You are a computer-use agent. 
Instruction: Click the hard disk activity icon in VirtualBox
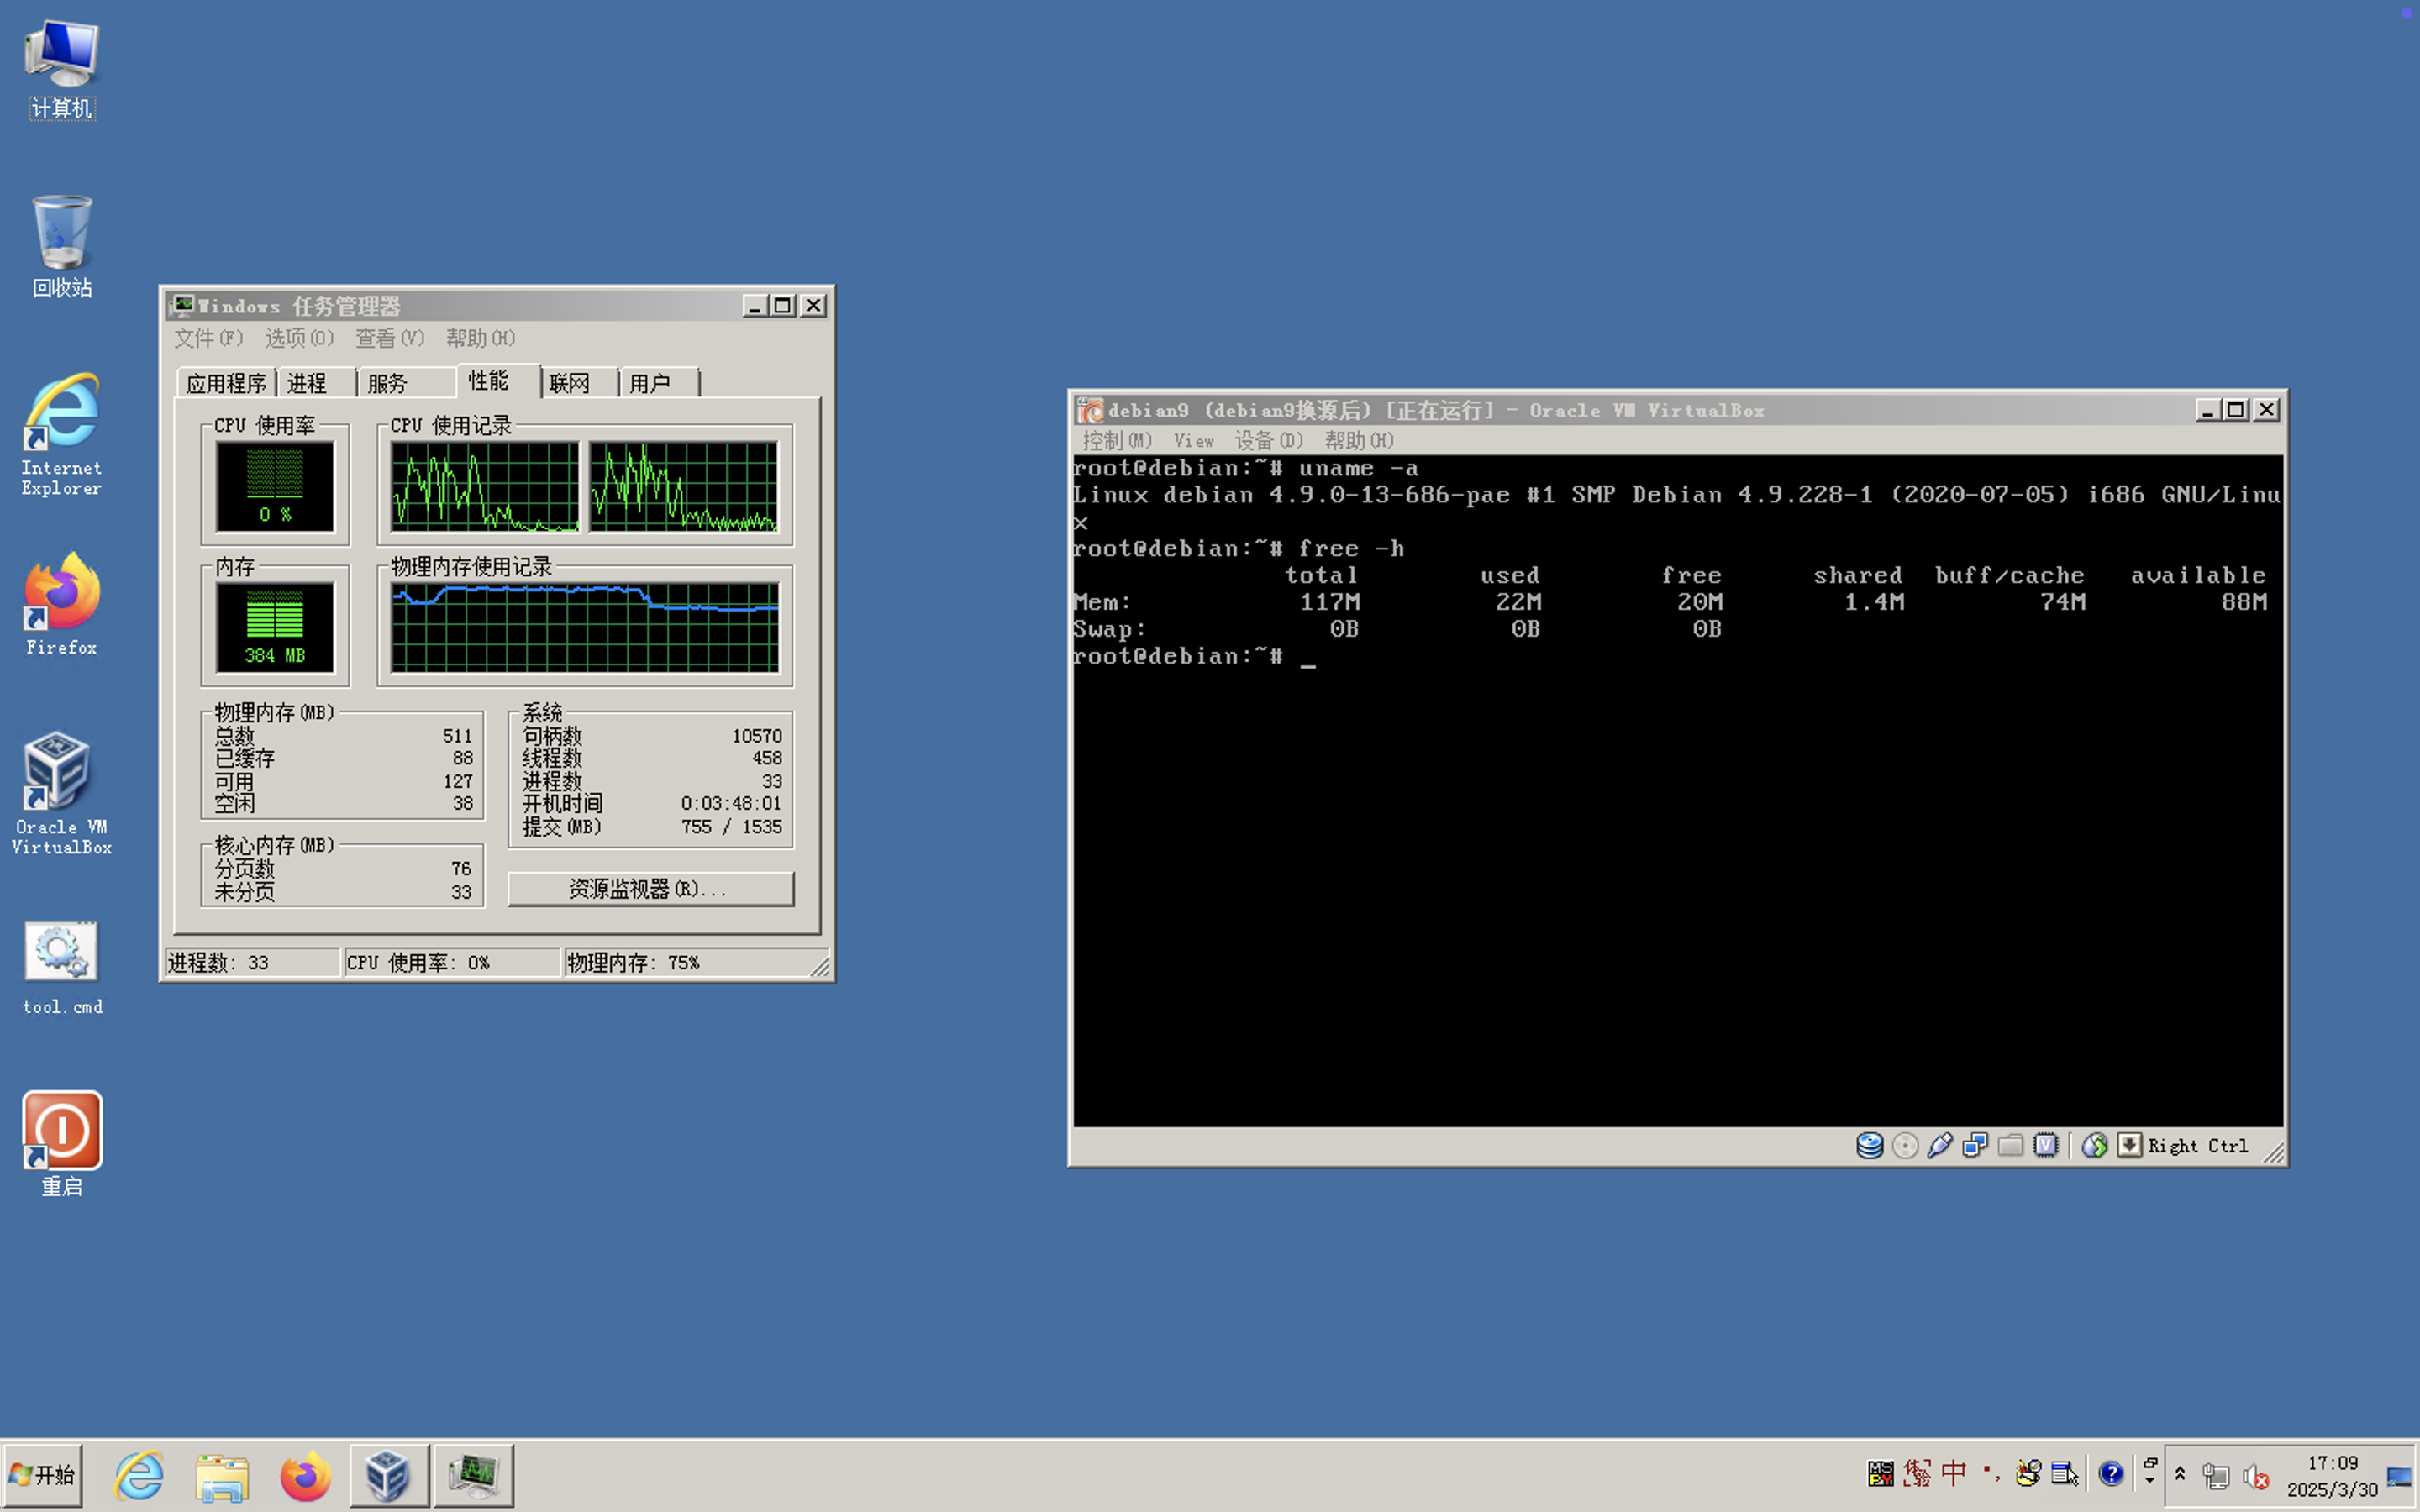tap(1869, 1145)
